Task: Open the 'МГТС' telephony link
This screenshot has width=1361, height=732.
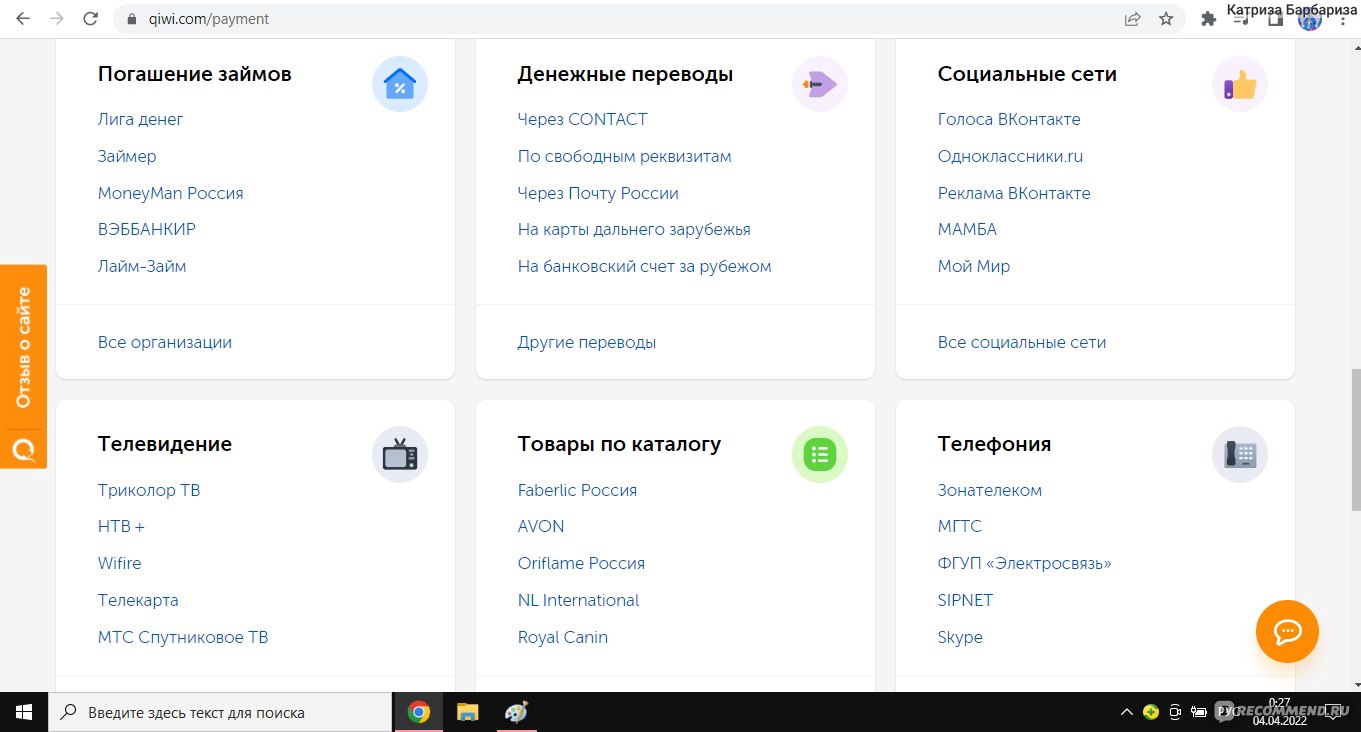Action: click(x=960, y=526)
